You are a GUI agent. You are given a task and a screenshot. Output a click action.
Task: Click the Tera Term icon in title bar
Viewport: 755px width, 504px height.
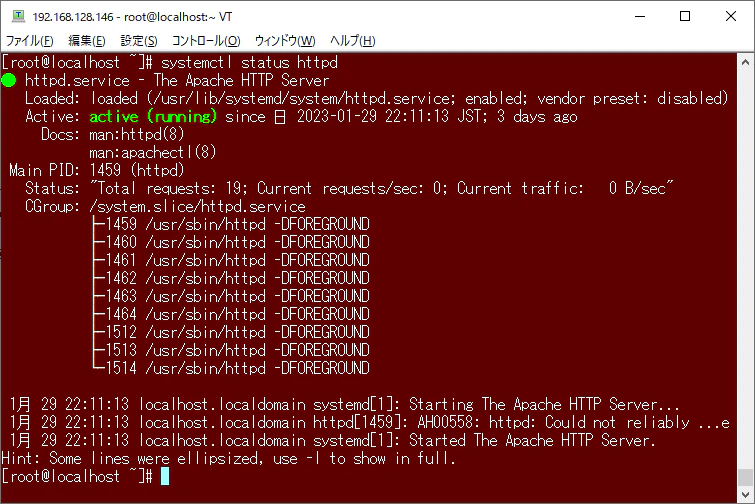point(18,16)
